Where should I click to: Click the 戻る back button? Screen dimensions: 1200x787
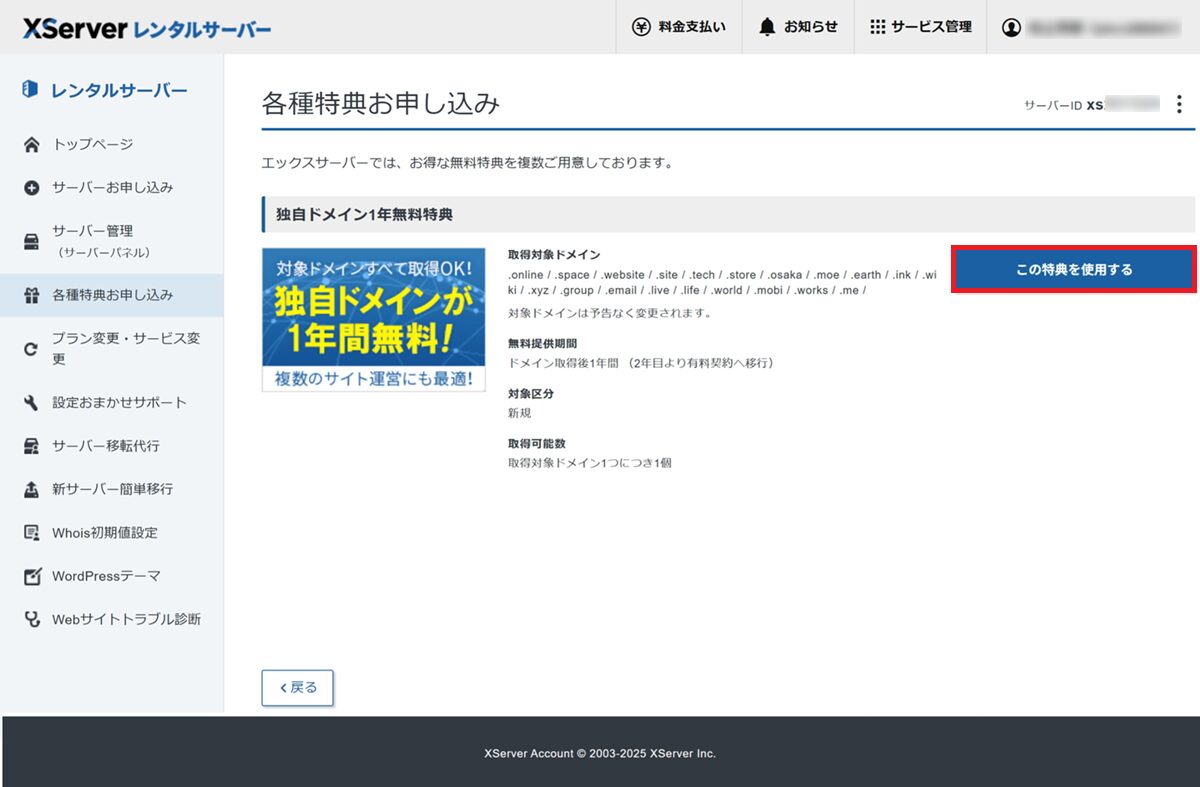[x=297, y=688]
